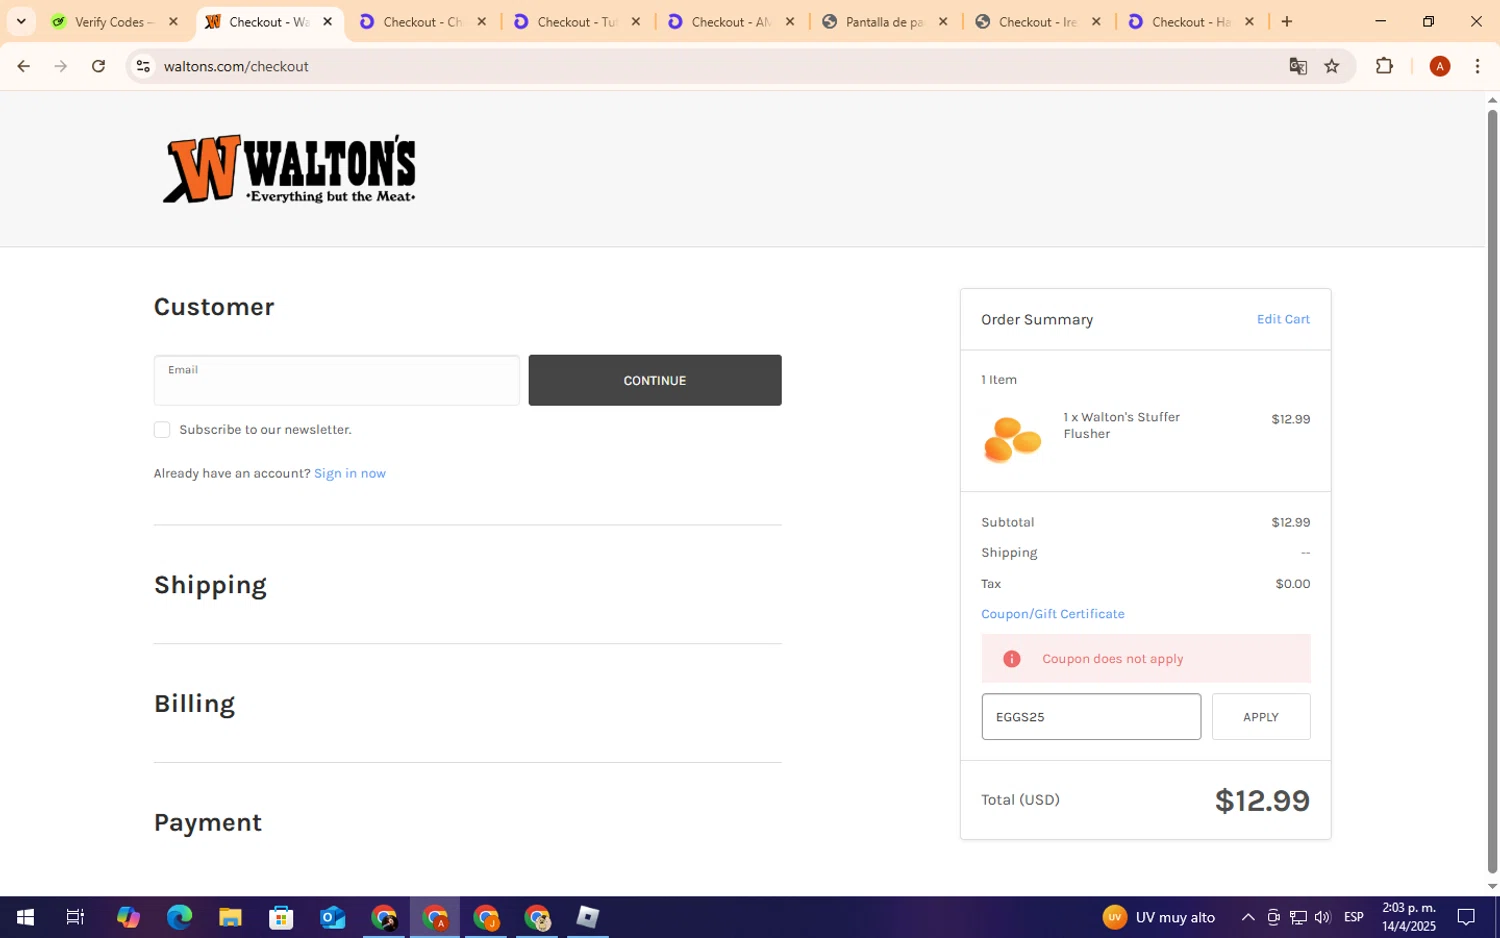1500x938 pixels.
Task: Click the Shipping section heading
Action: click(210, 585)
